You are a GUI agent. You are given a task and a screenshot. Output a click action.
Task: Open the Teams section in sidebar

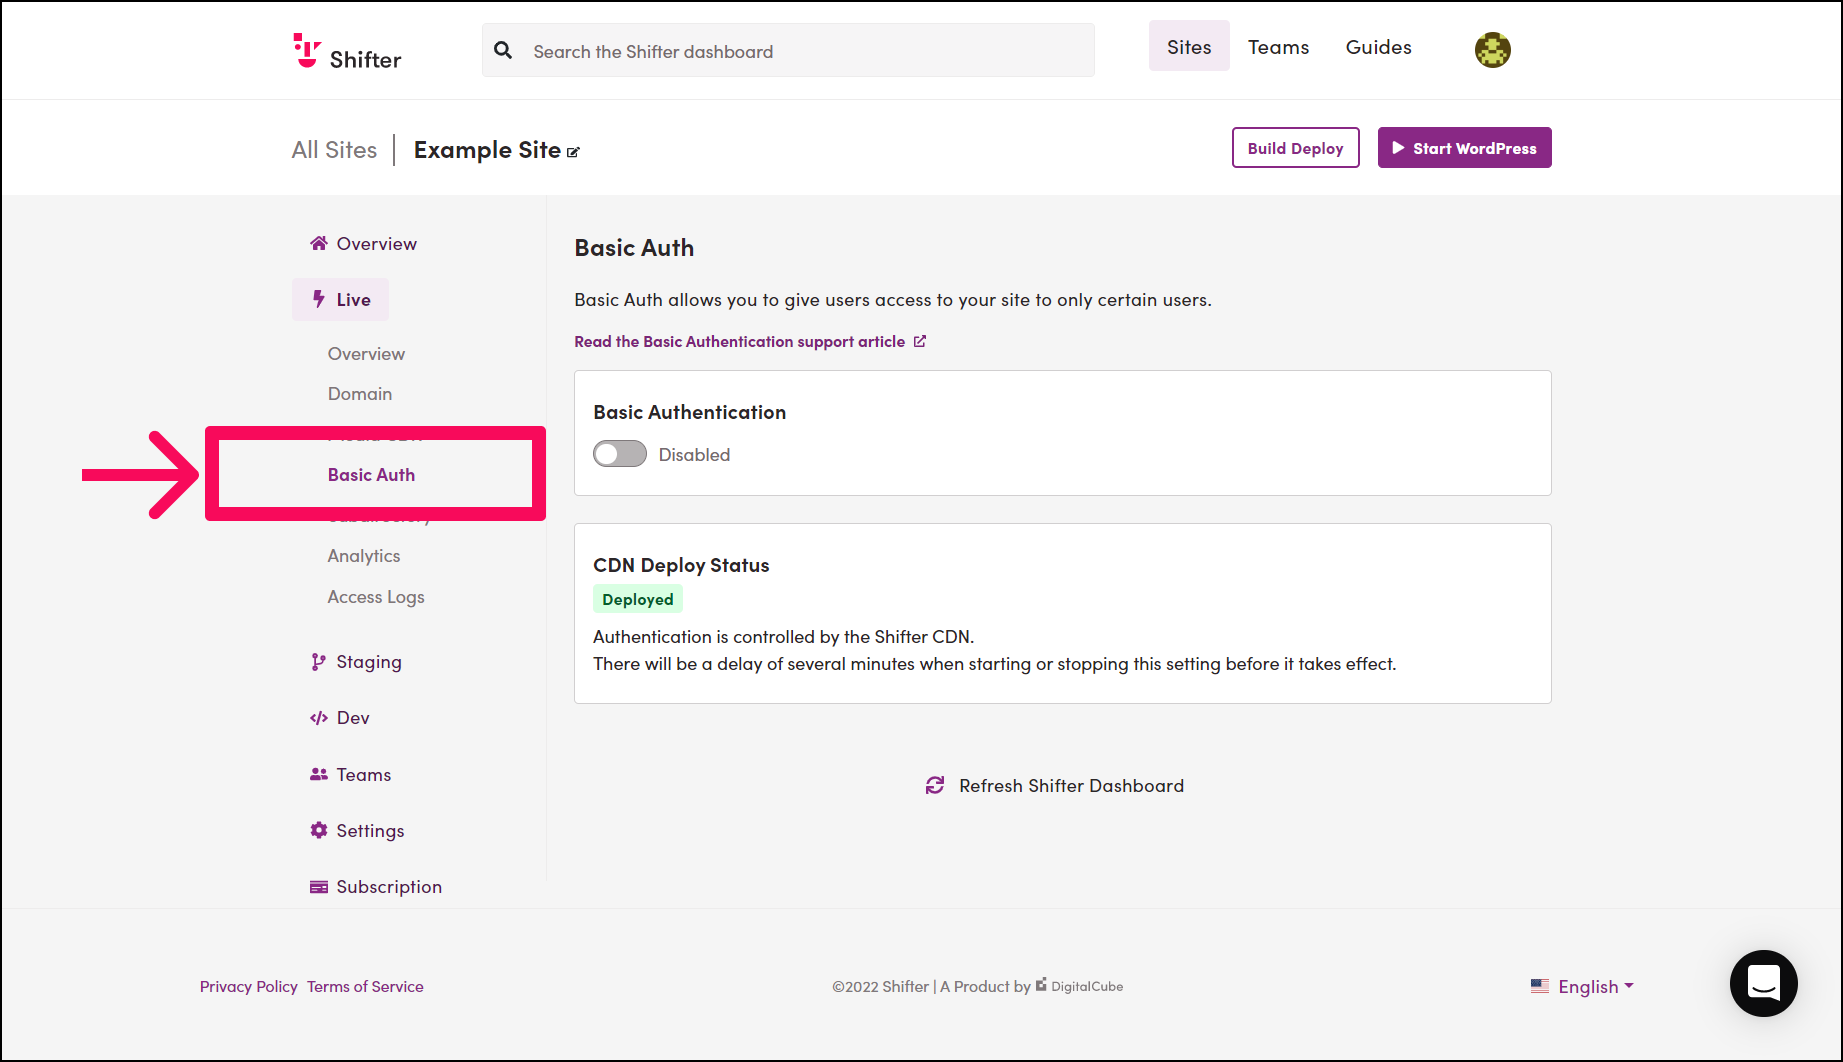(x=350, y=775)
